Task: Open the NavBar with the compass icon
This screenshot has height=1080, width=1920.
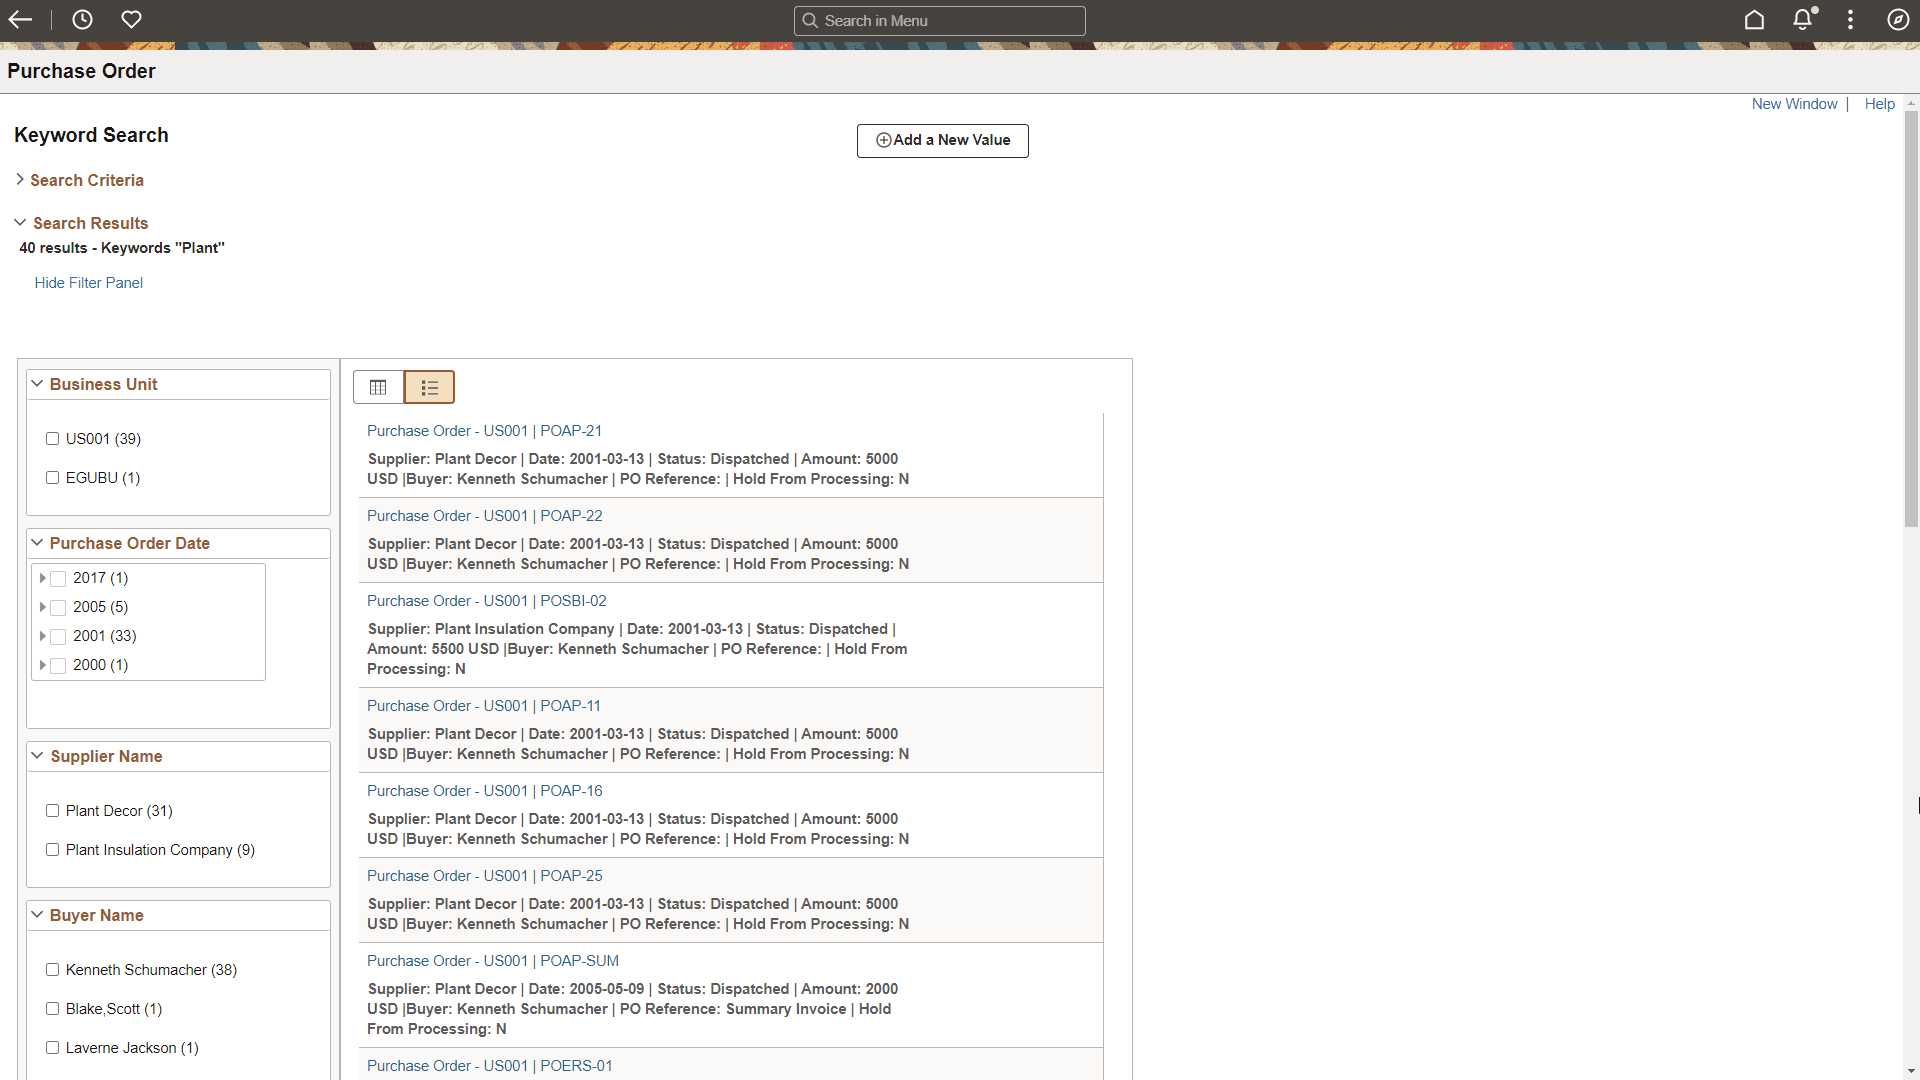Action: 1898,19
